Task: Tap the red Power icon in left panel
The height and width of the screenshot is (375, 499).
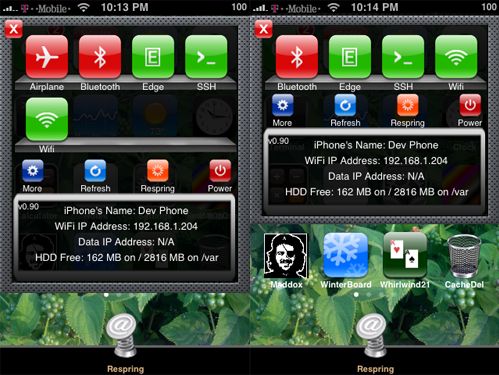Action: [220, 171]
